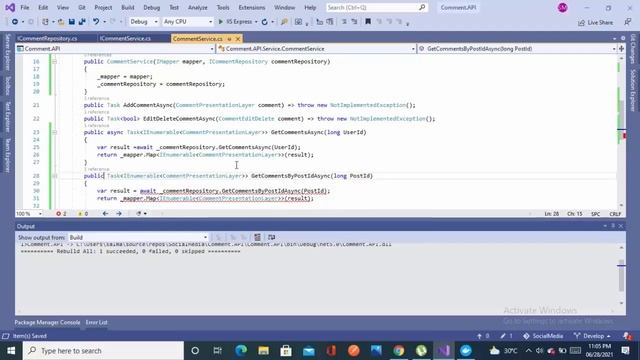
Task: Click the Find in Files icon
Action: tap(284, 22)
